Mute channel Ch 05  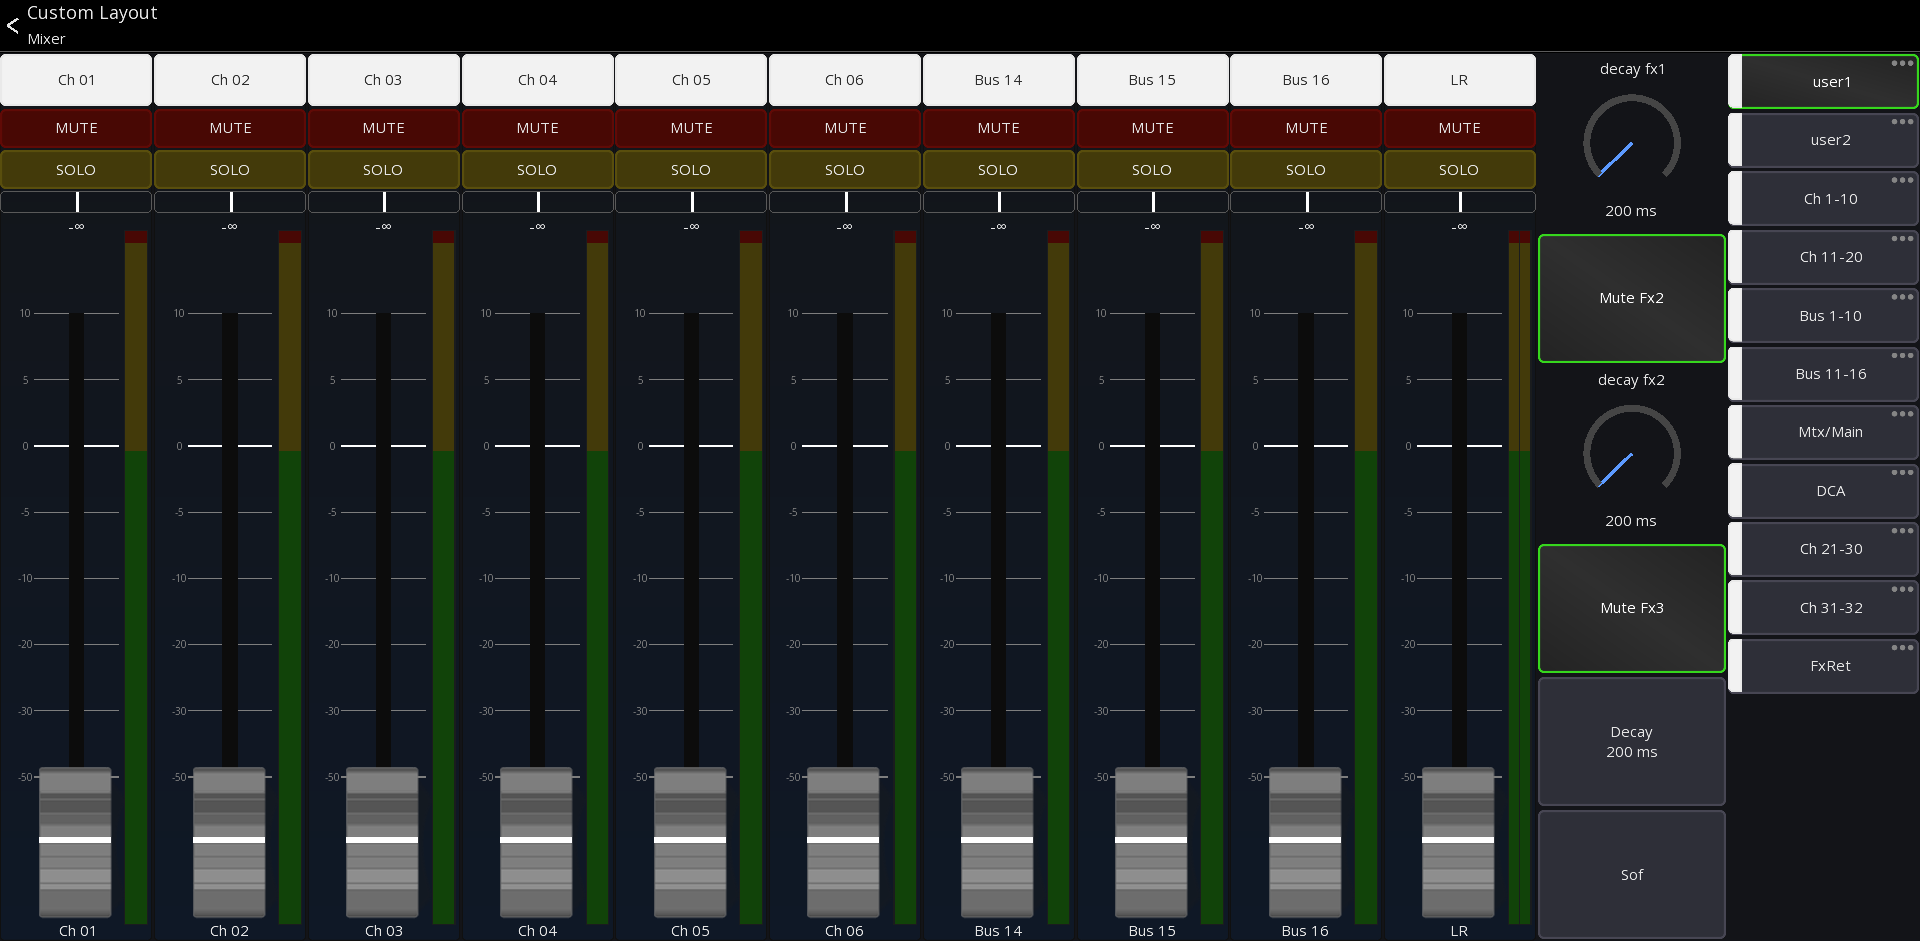click(x=691, y=128)
